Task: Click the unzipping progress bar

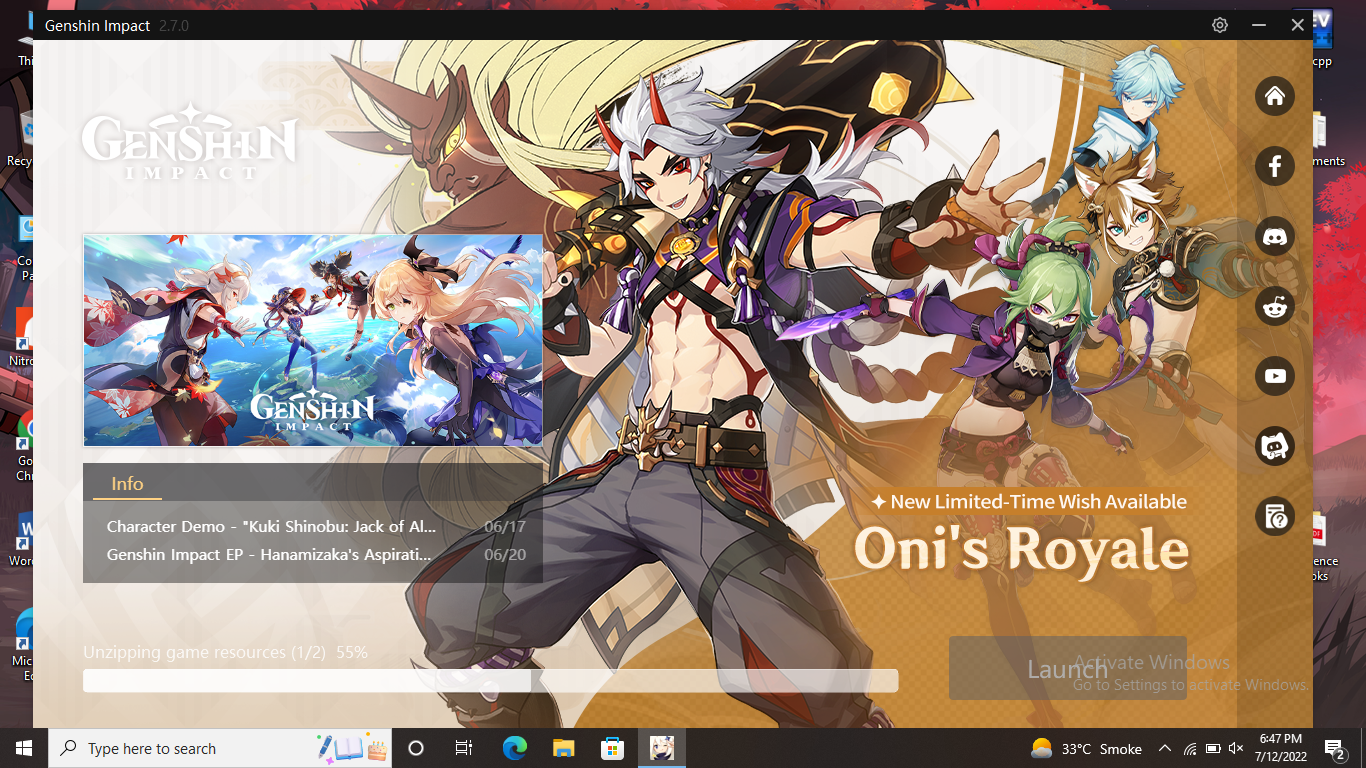Action: pos(490,681)
